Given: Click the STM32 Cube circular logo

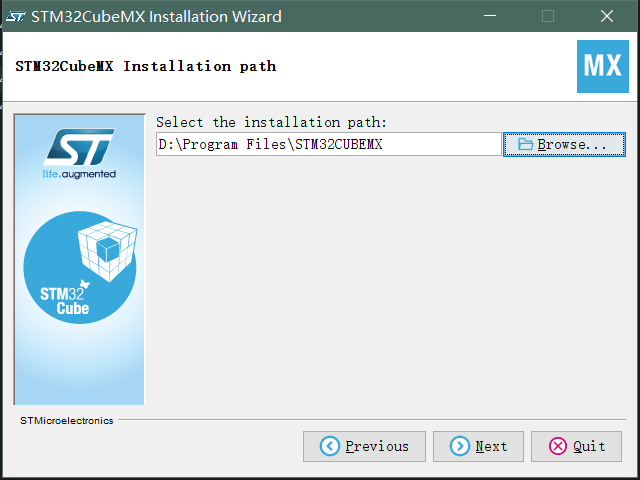Looking at the screenshot, I should click(x=80, y=267).
